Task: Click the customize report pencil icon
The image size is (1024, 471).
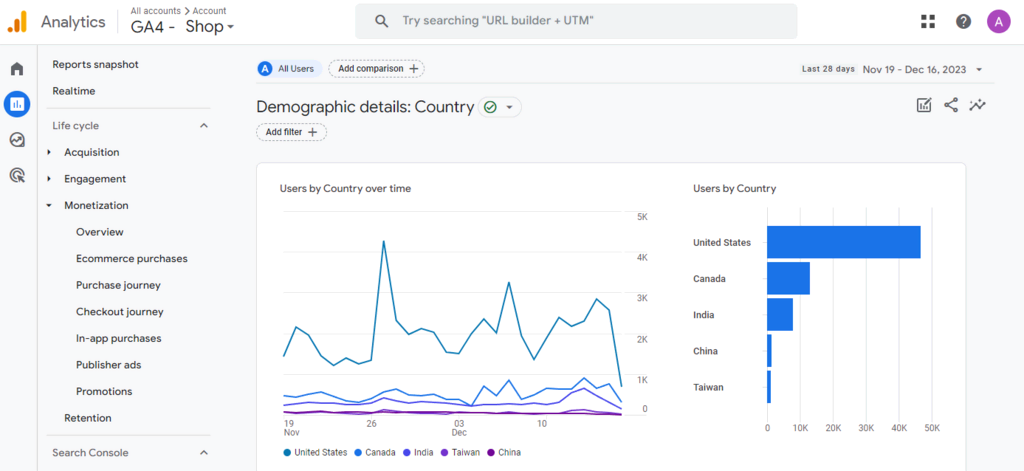Action: tap(924, 105)
